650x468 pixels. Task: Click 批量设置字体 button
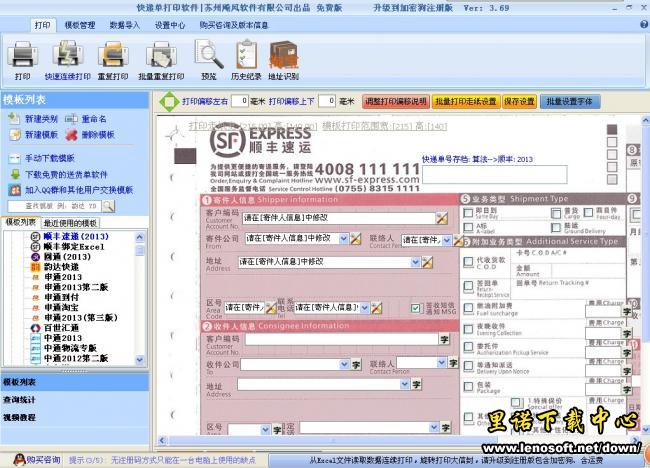pyautogui.click(x=570, y=102)
